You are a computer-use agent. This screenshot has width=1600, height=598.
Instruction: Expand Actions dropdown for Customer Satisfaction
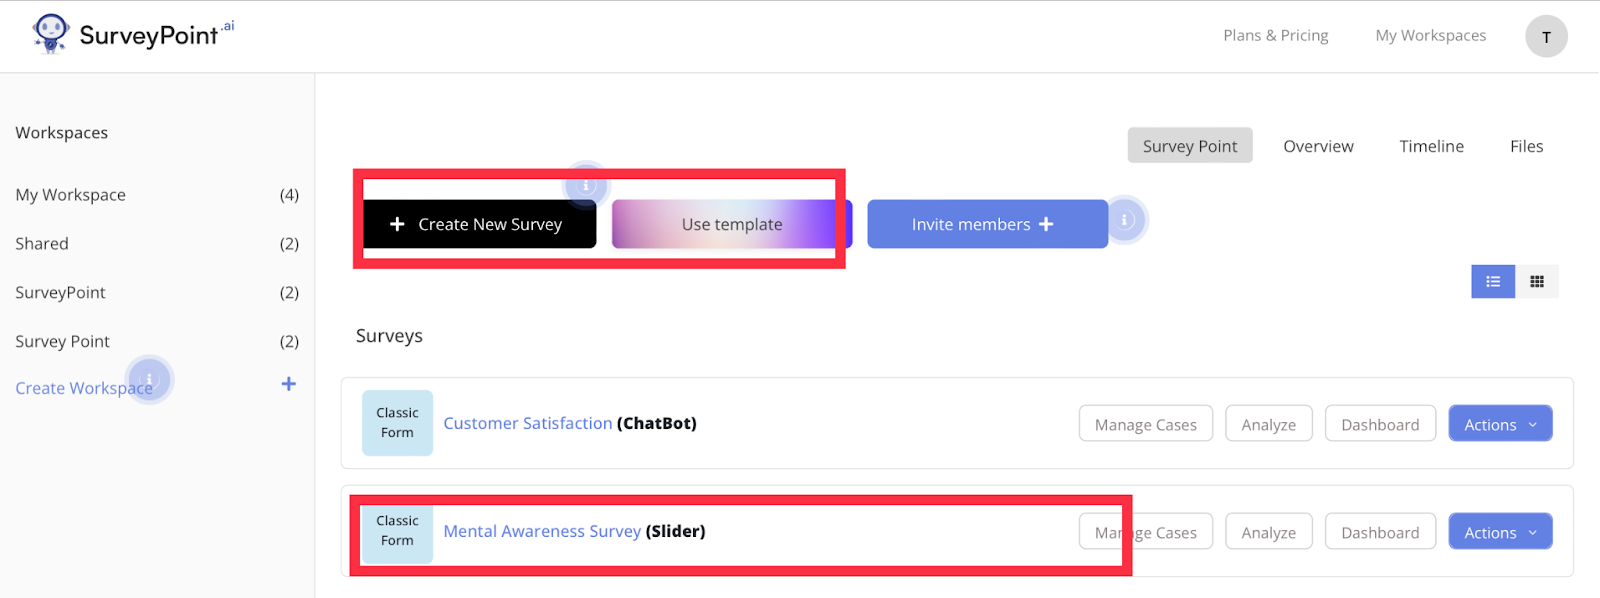click(1499, 424)
